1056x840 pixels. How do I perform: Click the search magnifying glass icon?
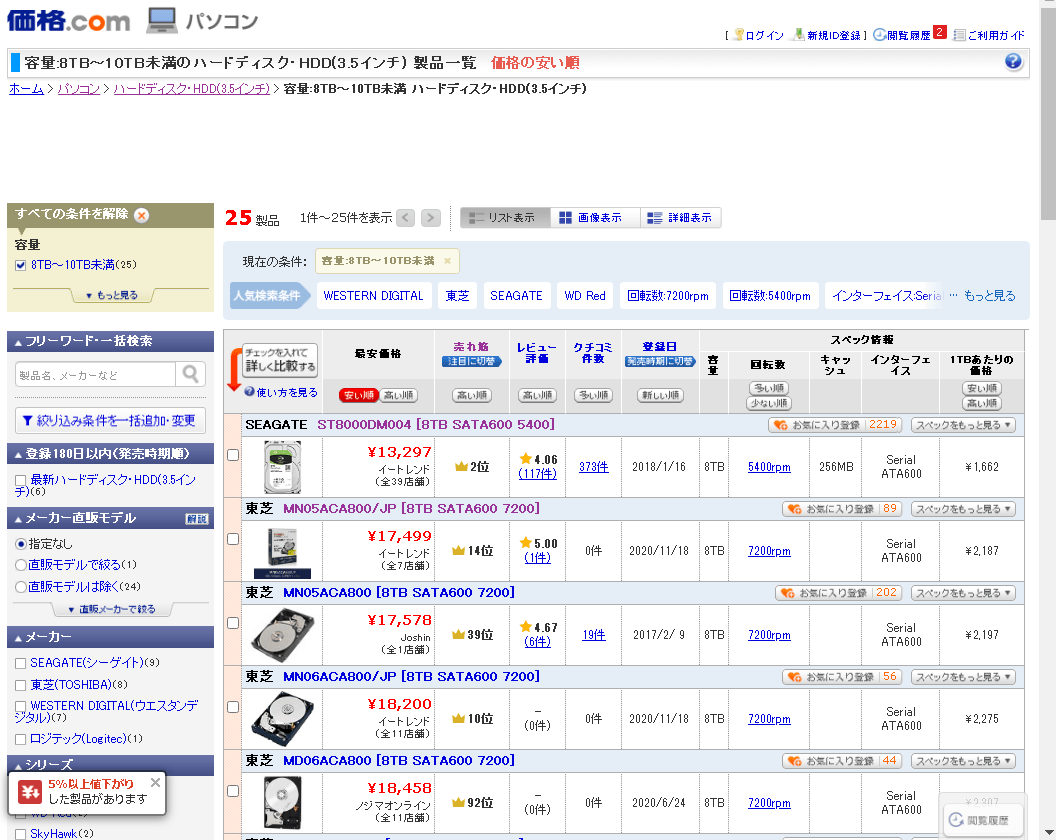click(190, 372)
